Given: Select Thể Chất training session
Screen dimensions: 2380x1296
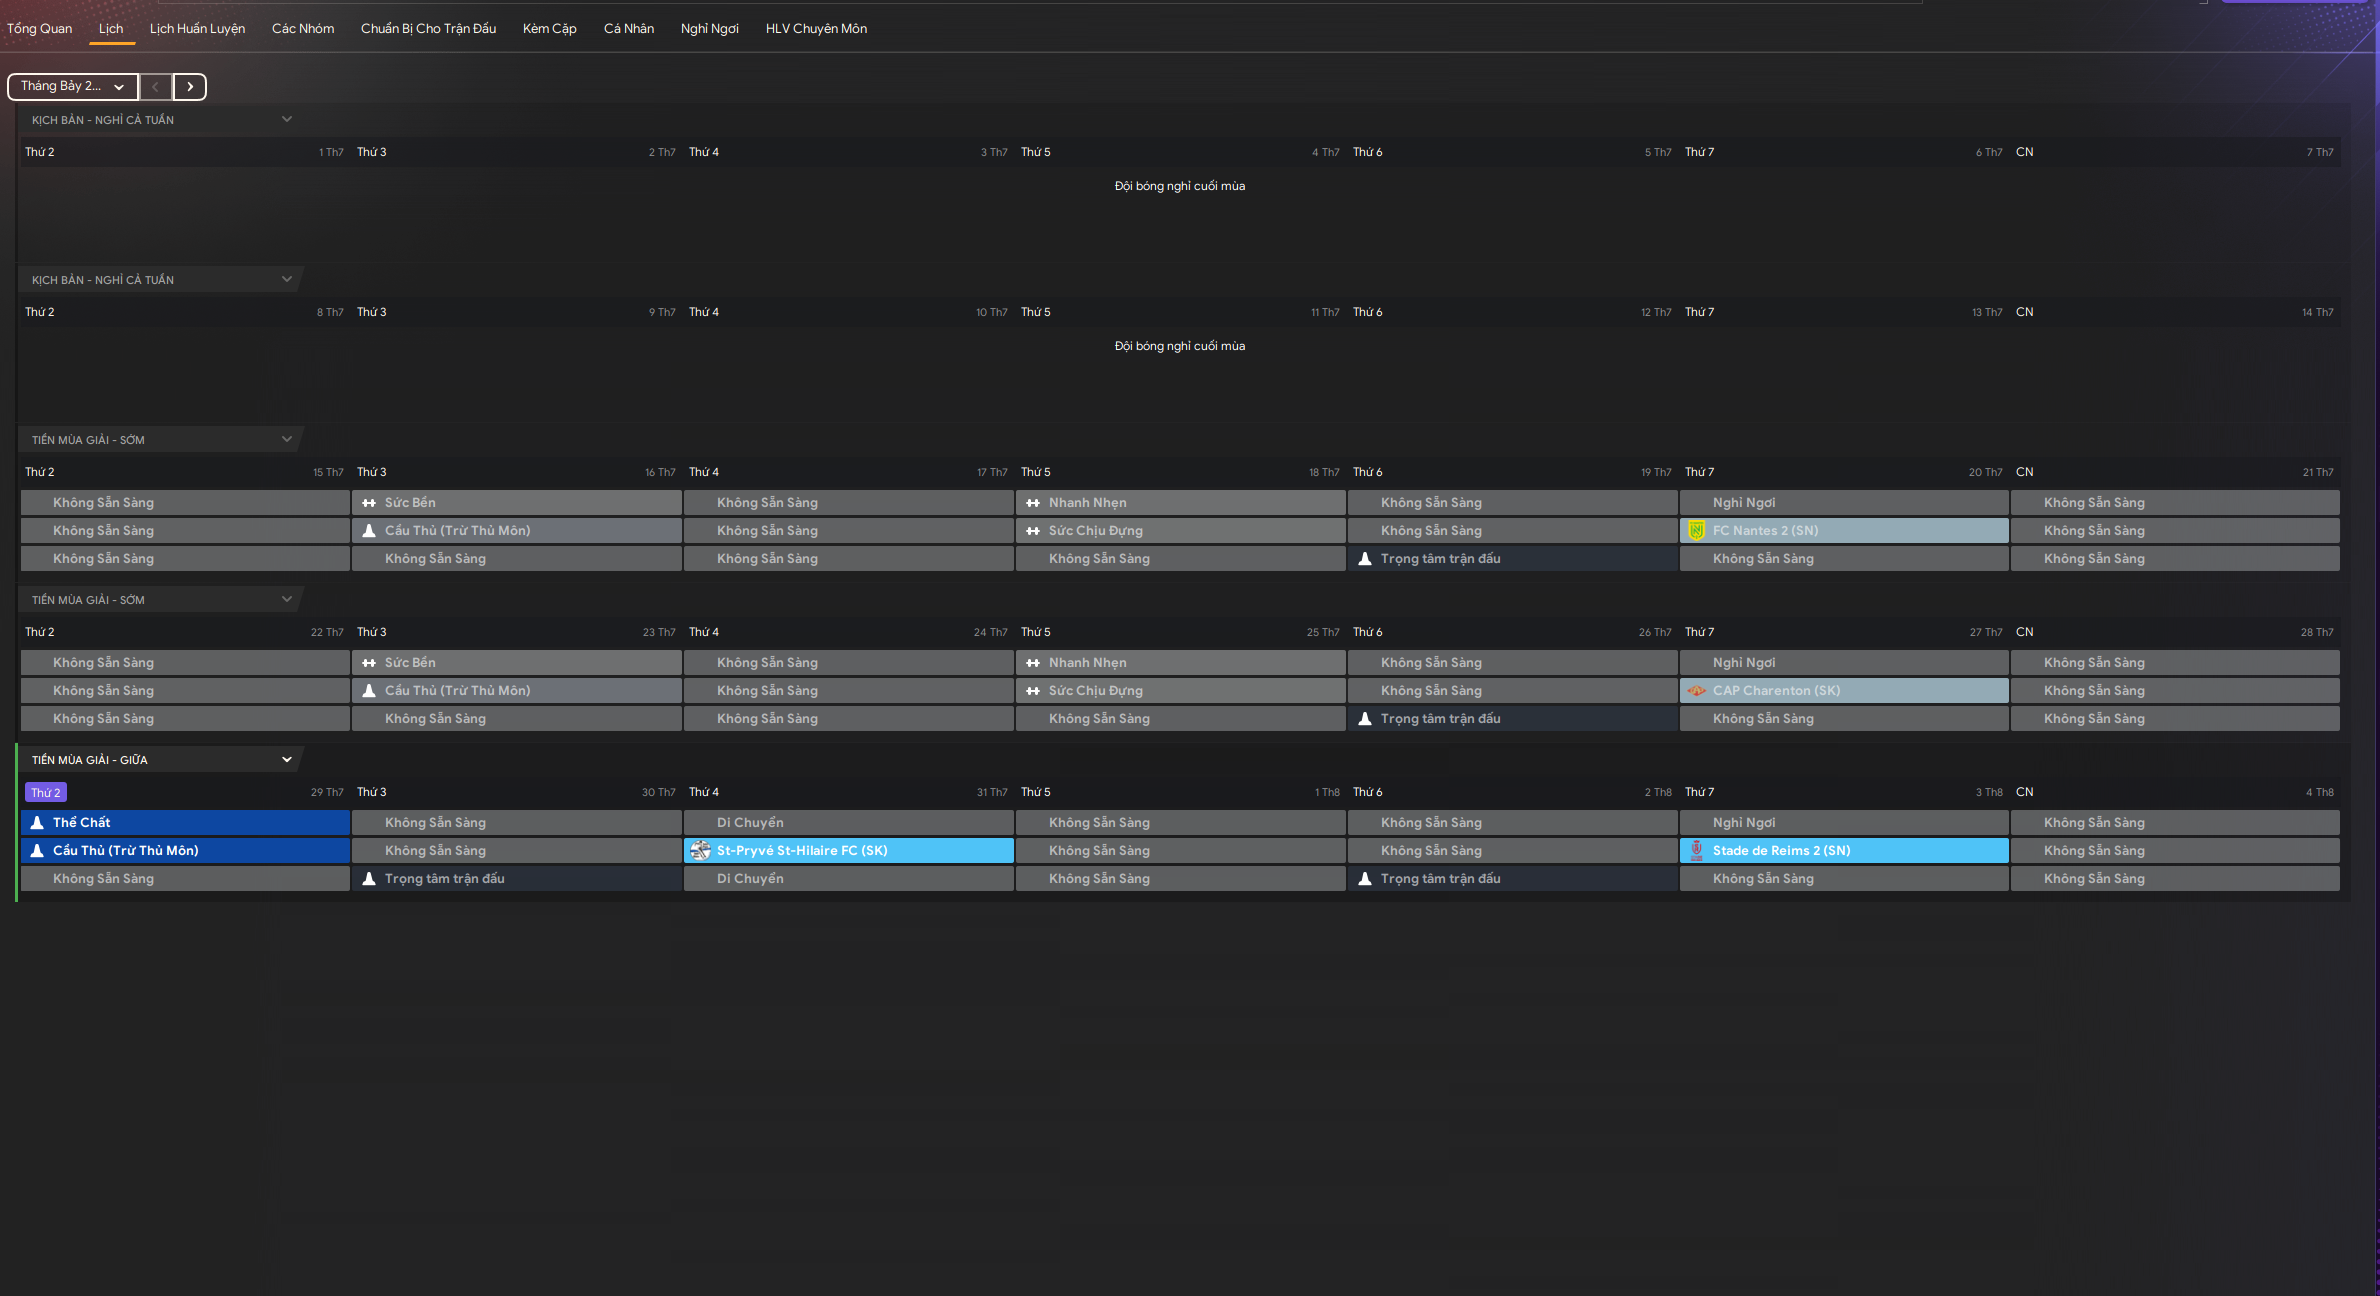Looking at the screenshot, I should (x=185, y=823).
